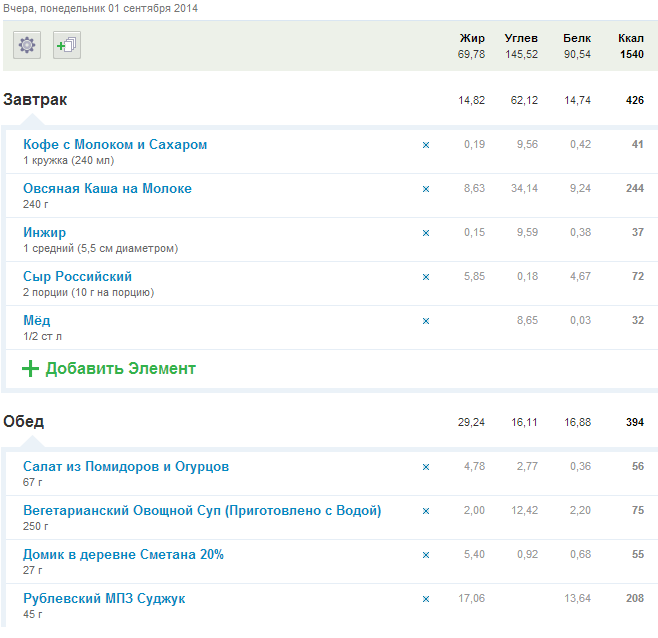Delete Сыр Российский with x icon
658x638 pixels.
point(425,277)
